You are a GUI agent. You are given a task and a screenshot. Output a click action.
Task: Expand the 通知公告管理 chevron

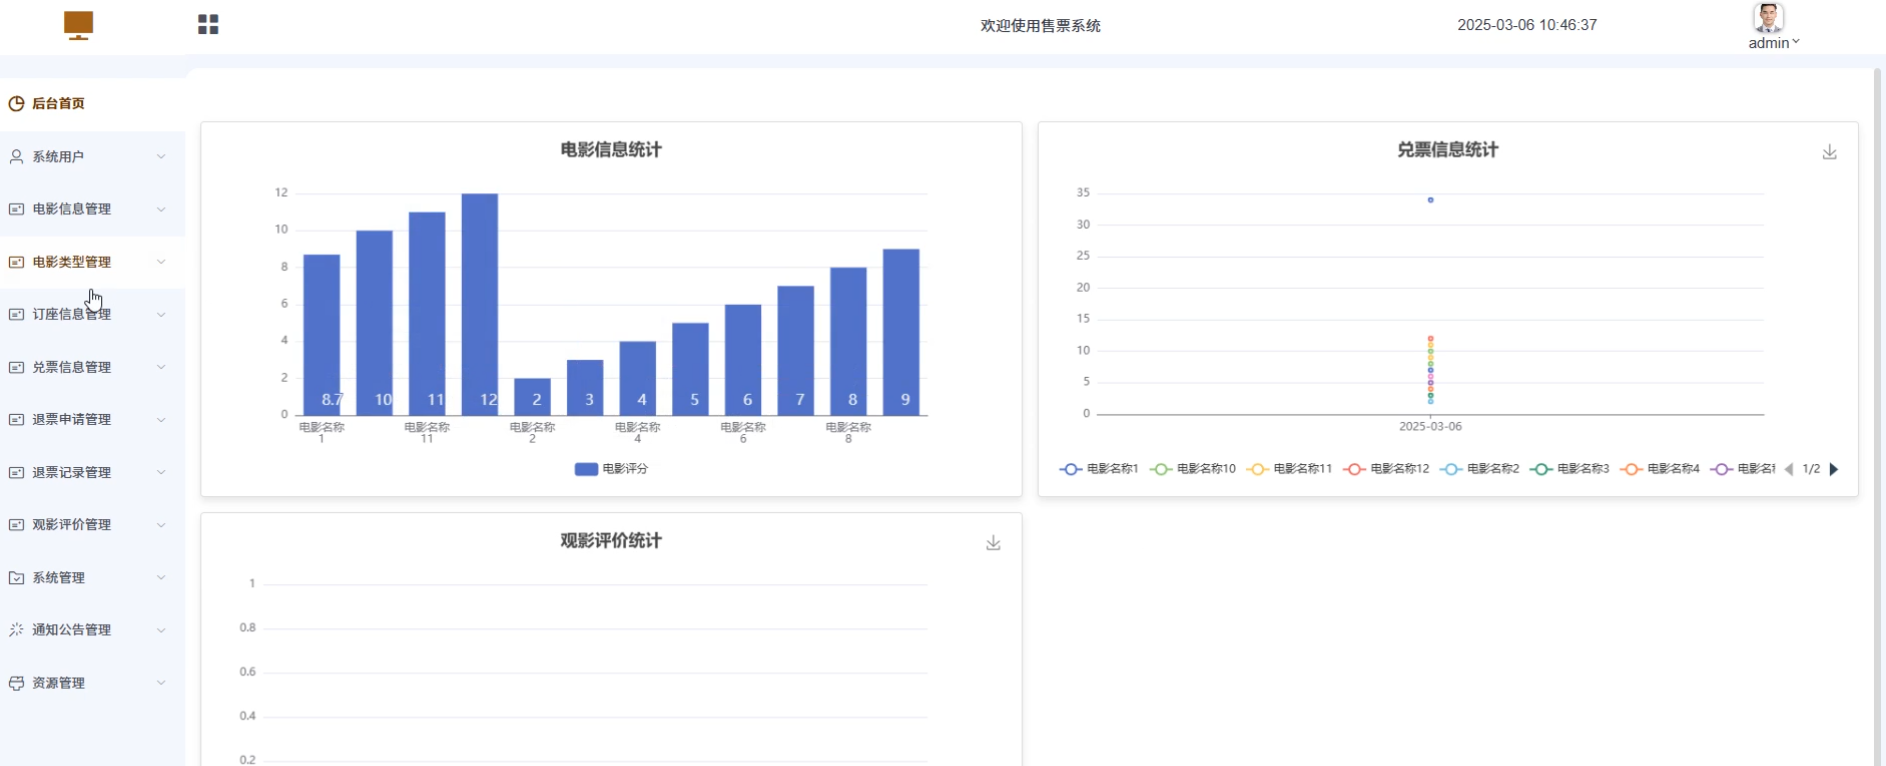[161, 630]
